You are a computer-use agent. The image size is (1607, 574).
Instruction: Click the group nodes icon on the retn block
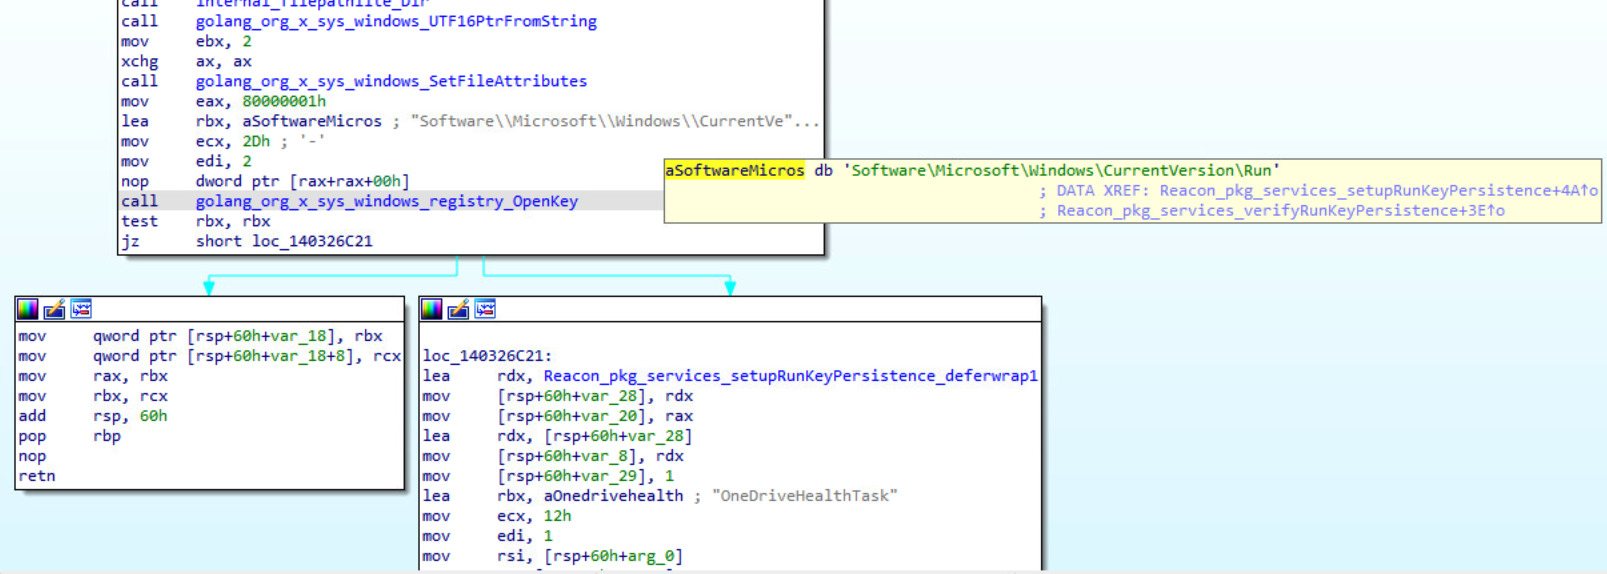81,309
